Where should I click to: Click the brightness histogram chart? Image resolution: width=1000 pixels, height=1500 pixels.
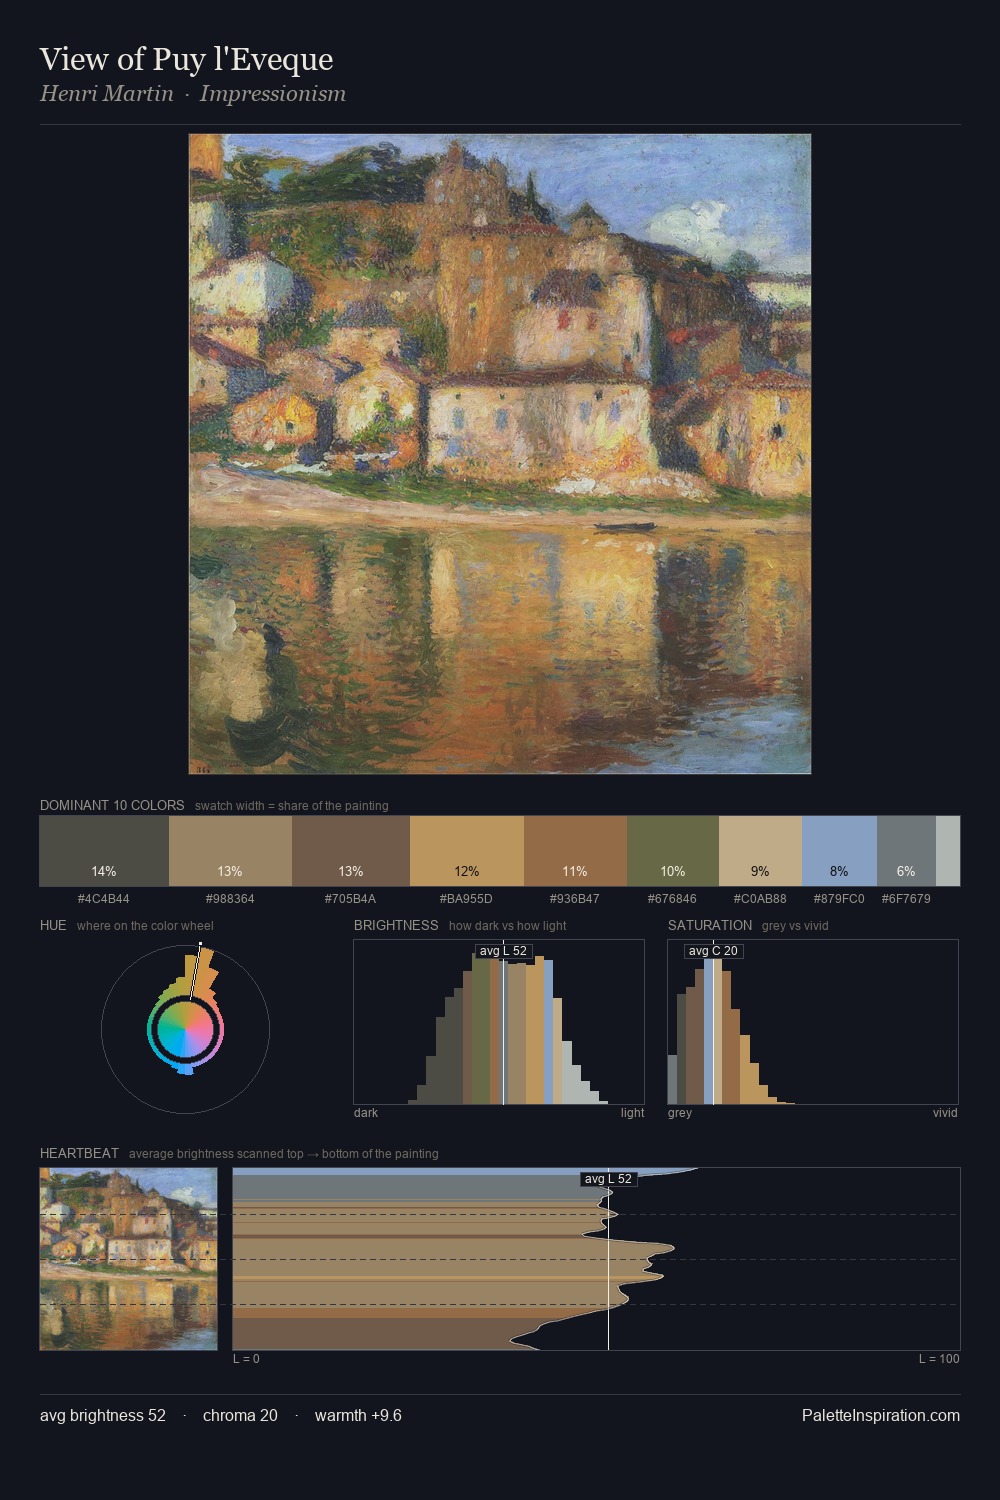(x=499, y=1022)
